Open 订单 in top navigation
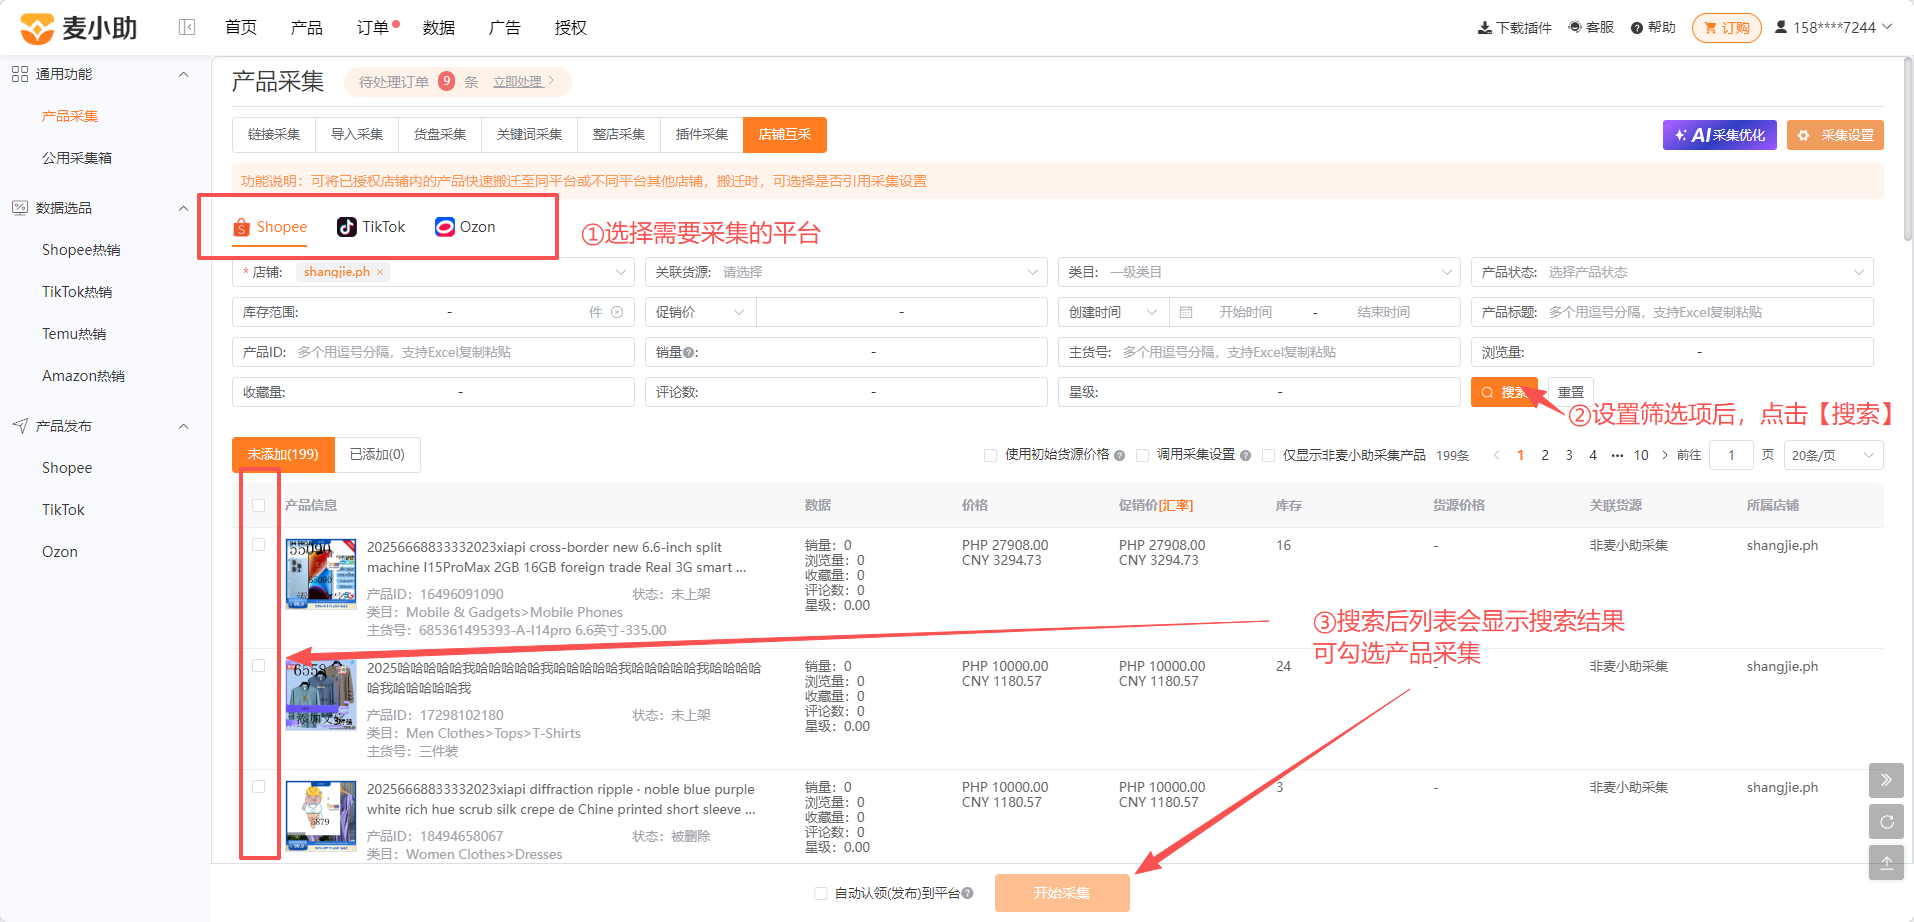1914x922 pixels. click(373, 27)
